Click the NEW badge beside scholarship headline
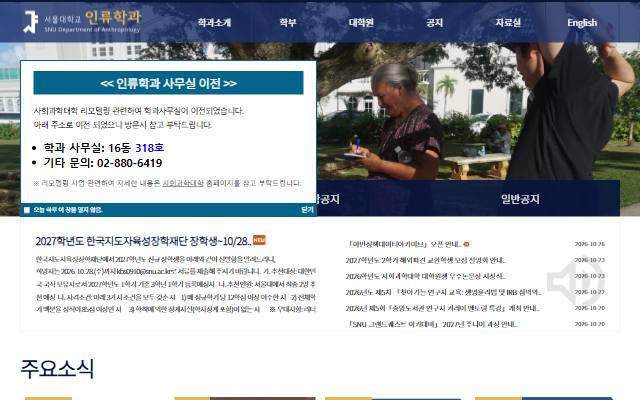Image resolution: width=640 pixels, height=400 pixels. [259, 240]
